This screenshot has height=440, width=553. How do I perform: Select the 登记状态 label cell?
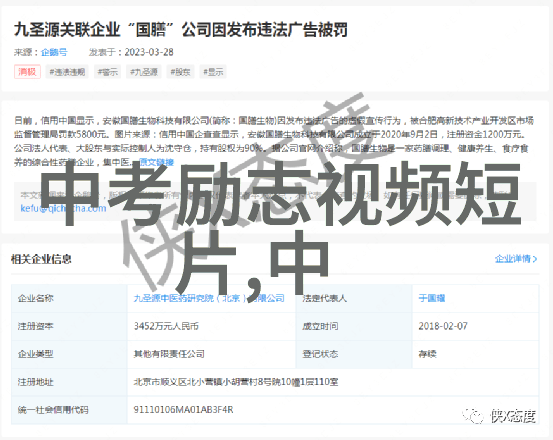354,354
